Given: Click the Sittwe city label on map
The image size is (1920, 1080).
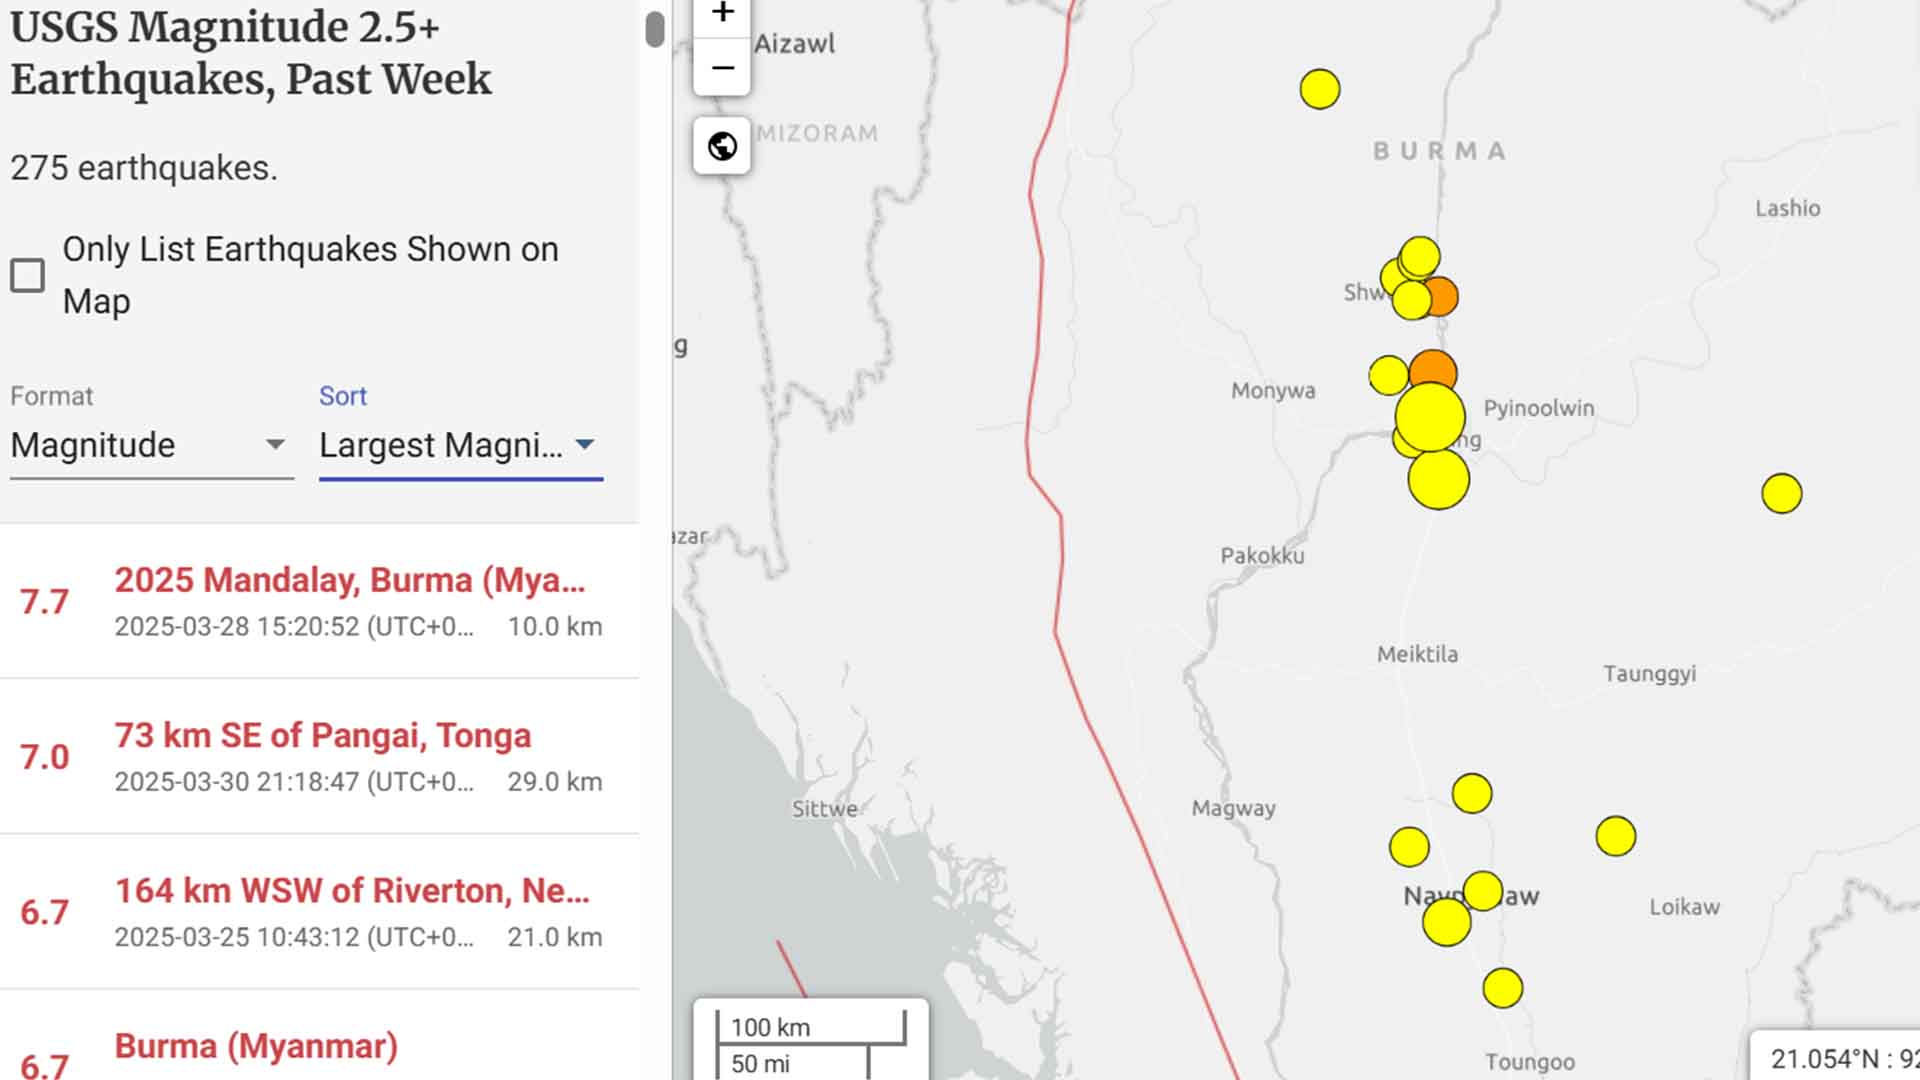Looking at the screenshot, I should (825, 809).
